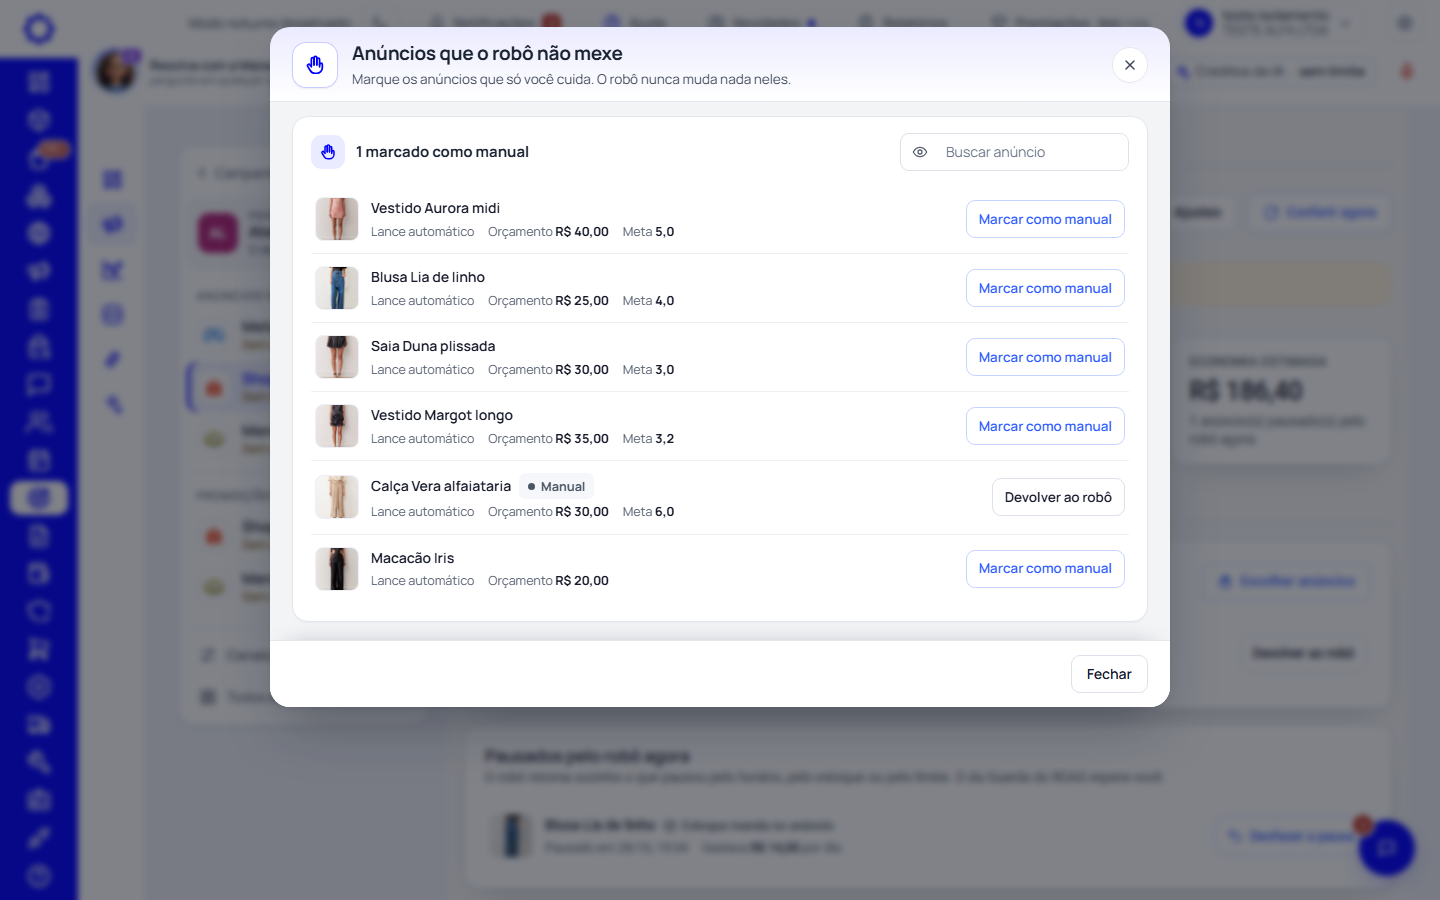1440x900 pixels.
Task: Click the hand icon in dialog header
Action: [315, 65]
